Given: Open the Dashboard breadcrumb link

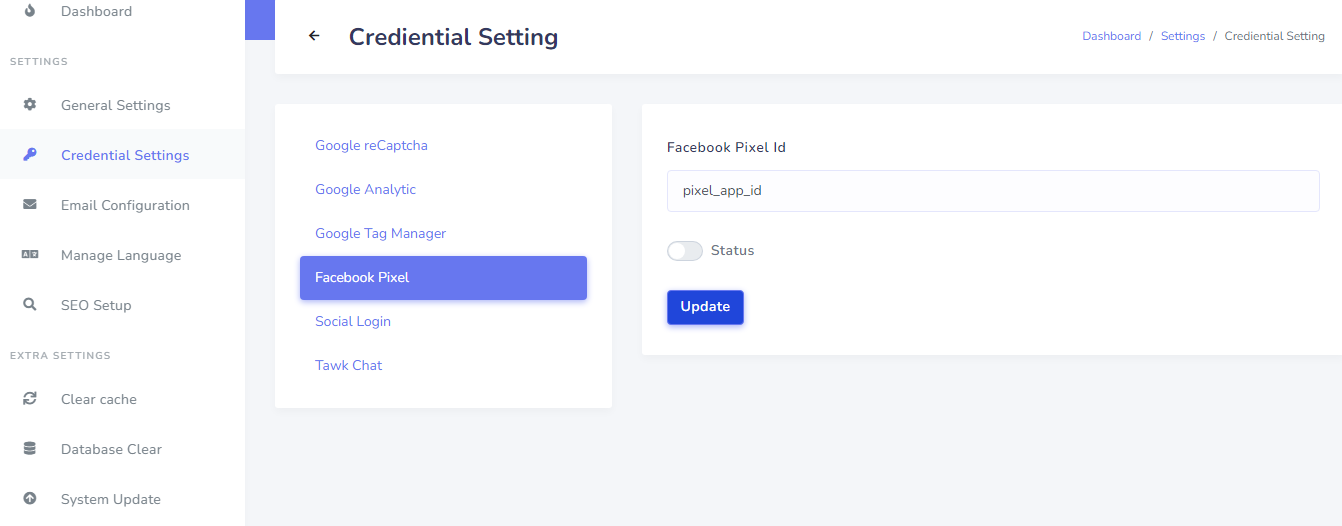Looking at the screenshot, I should (1111, 36).
